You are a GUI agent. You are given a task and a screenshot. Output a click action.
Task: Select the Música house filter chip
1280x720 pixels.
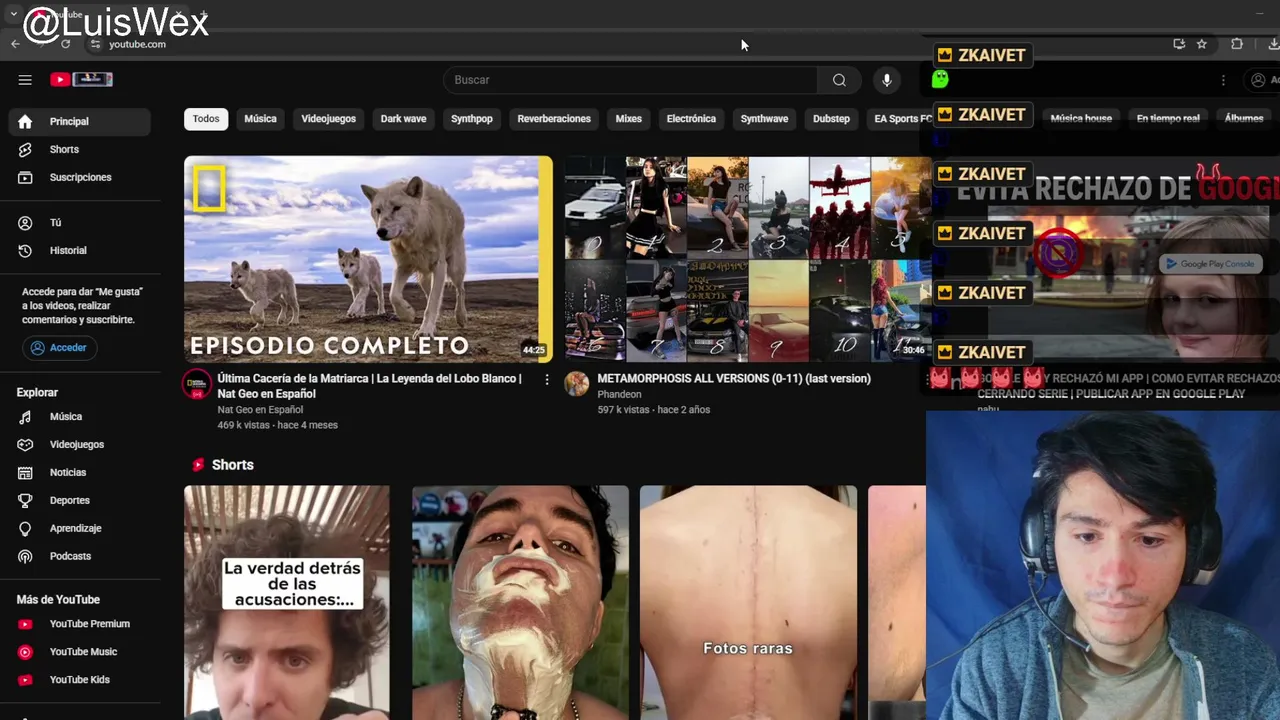(1081, 119)
